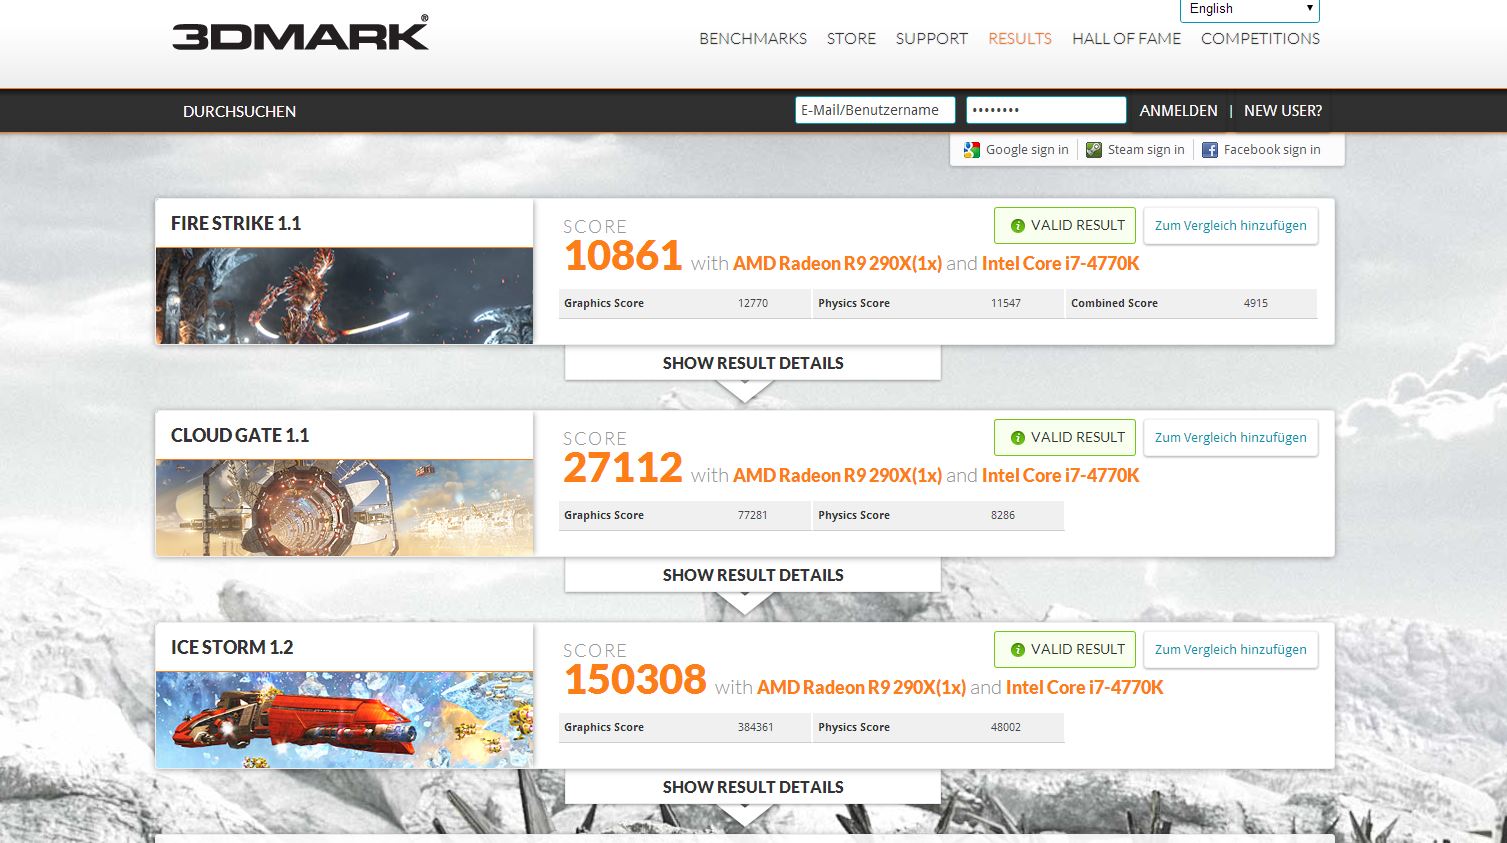Click the Steam sign in link text
This screenshot has height=843, width=1507.
click(x=1146, y=150)
